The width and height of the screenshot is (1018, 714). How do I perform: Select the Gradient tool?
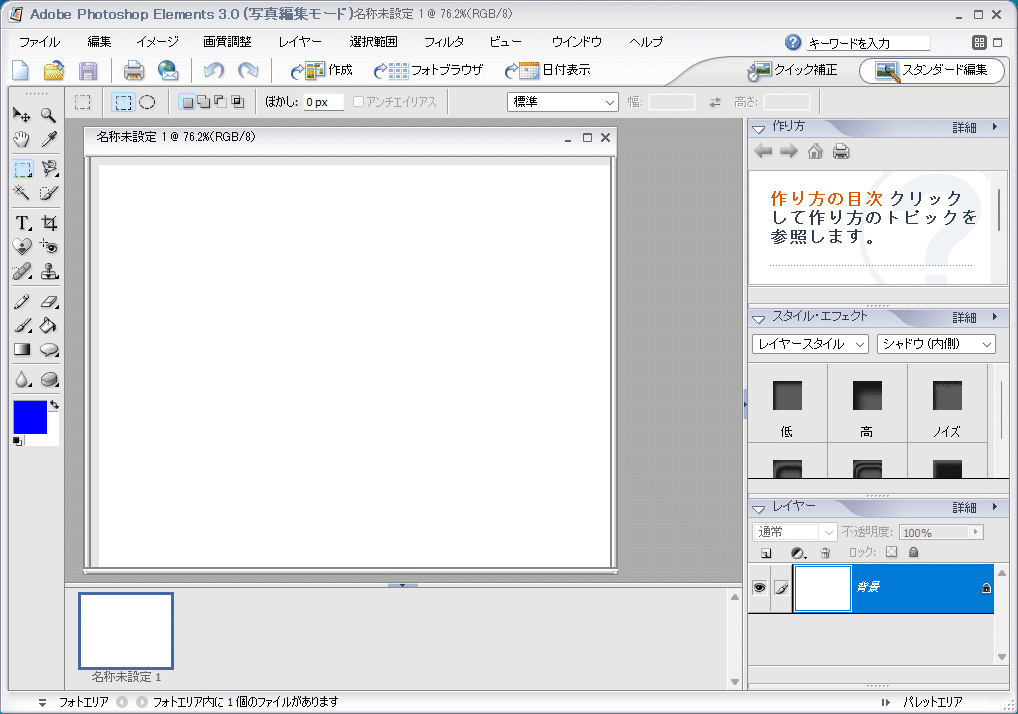tap(22, 349)
